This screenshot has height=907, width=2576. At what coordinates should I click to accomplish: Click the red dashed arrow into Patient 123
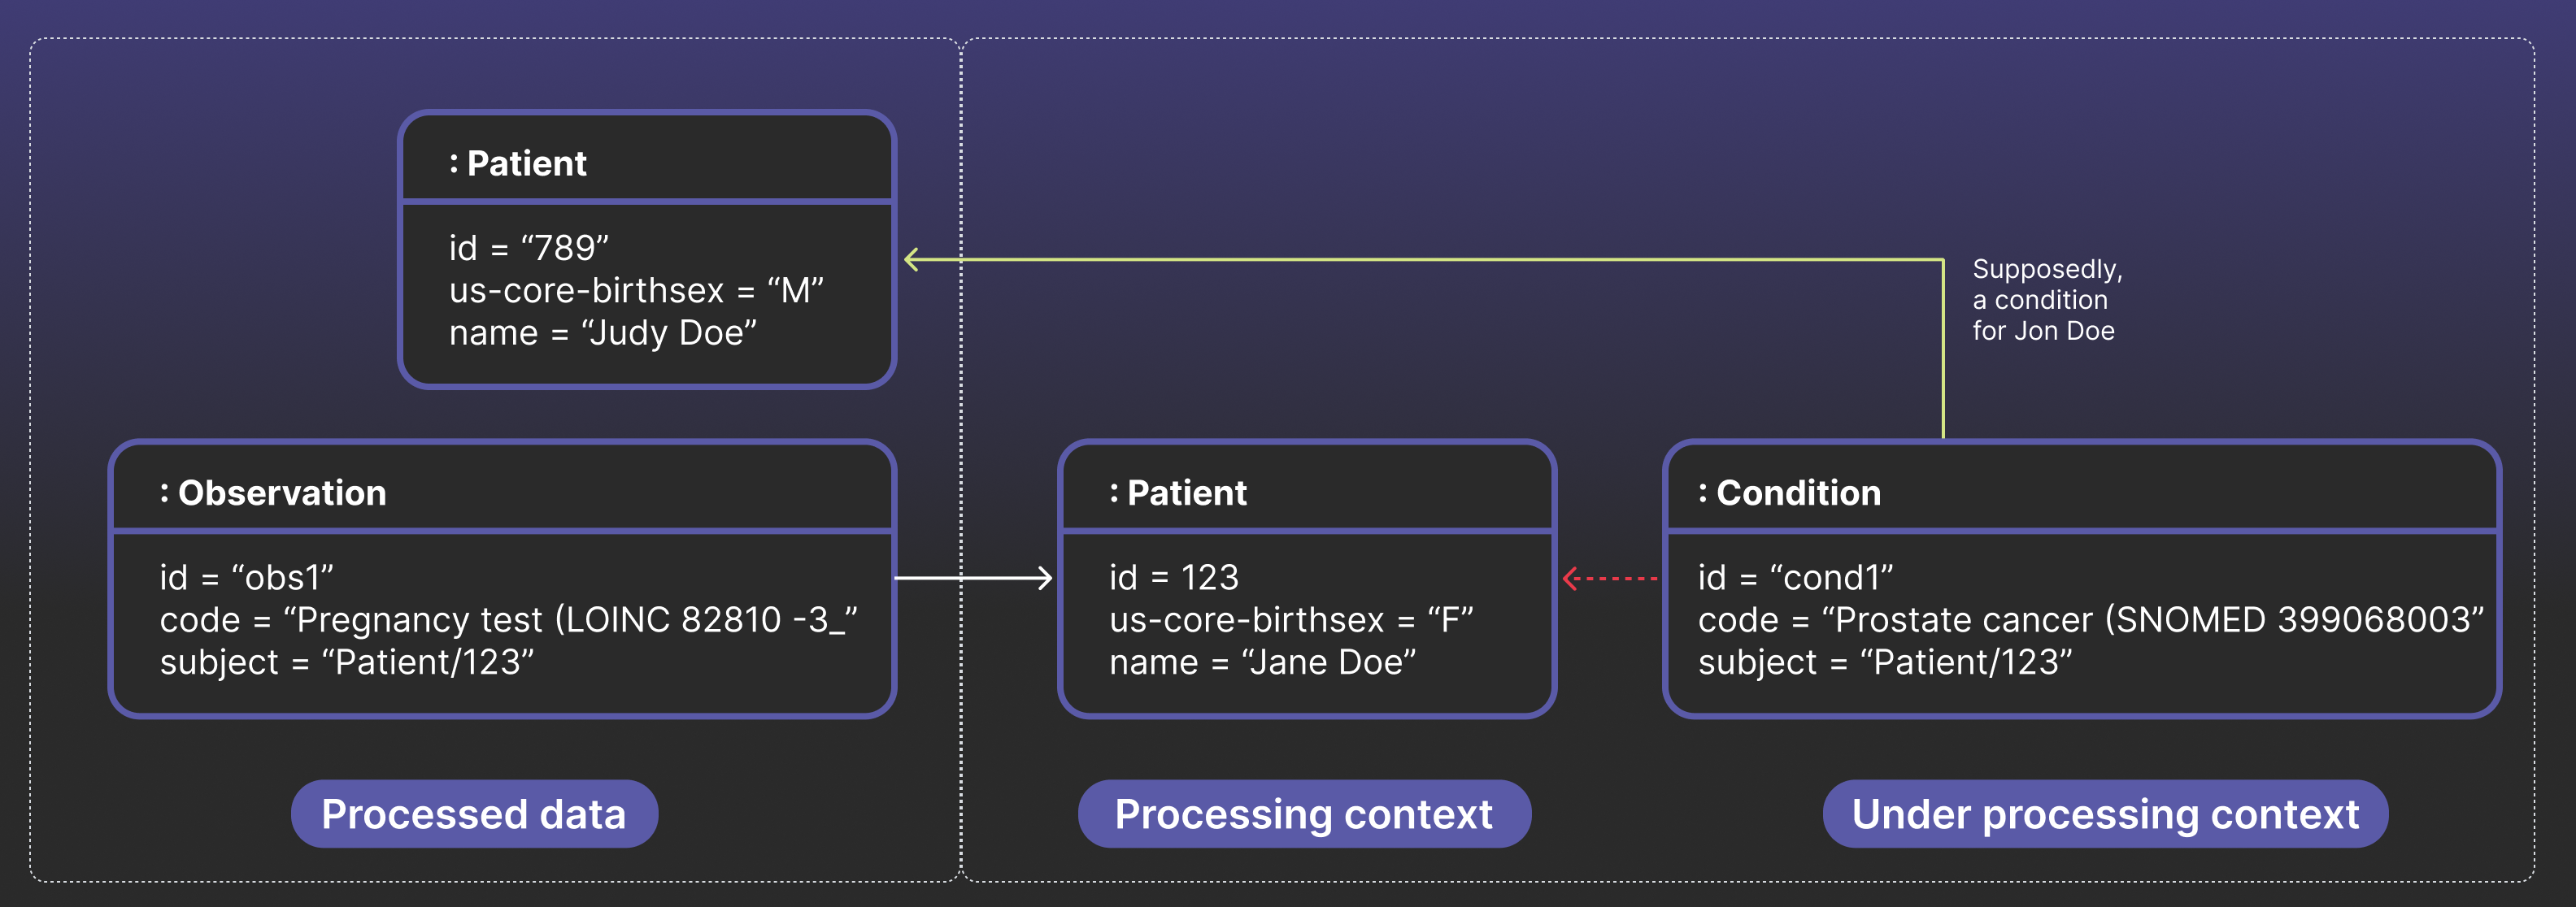[1610, 576]
